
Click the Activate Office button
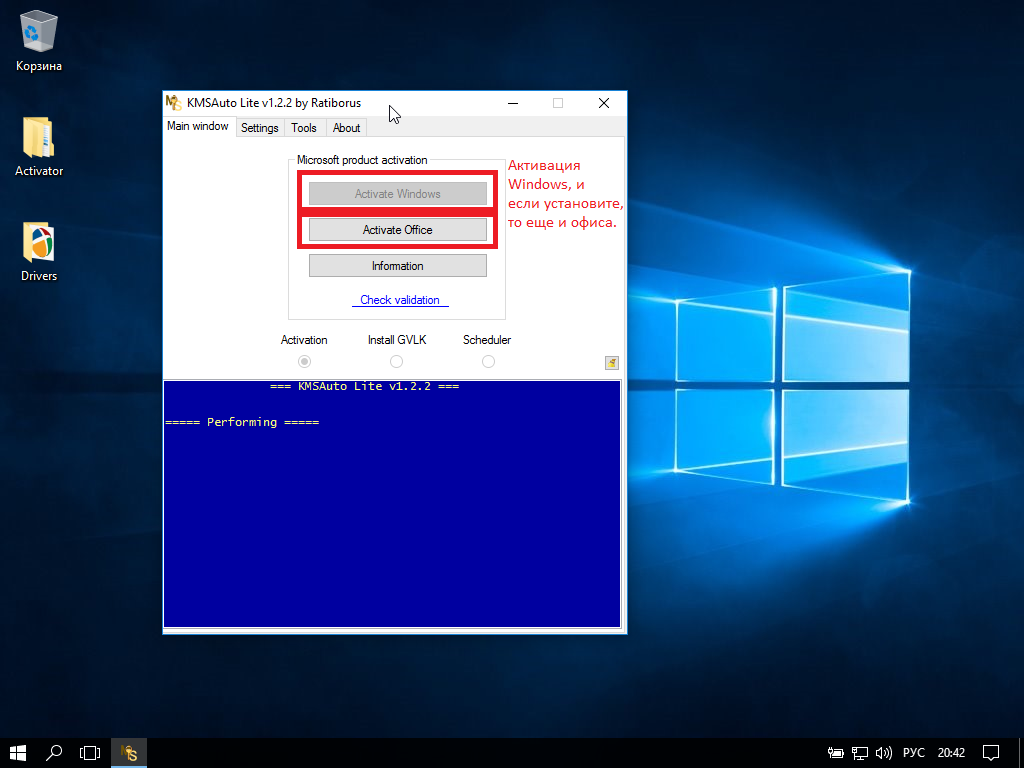pos(398,230)
